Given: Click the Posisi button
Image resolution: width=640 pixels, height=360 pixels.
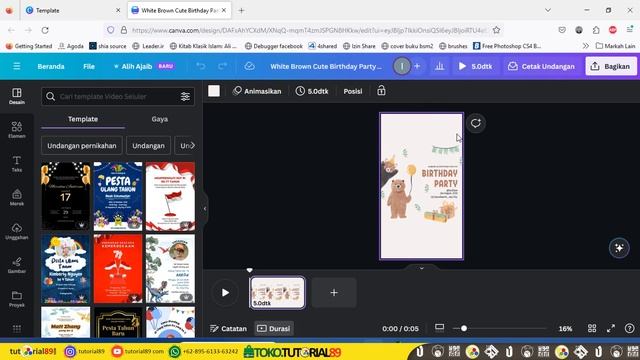Looking at the screenshot, I should point(353,91).
